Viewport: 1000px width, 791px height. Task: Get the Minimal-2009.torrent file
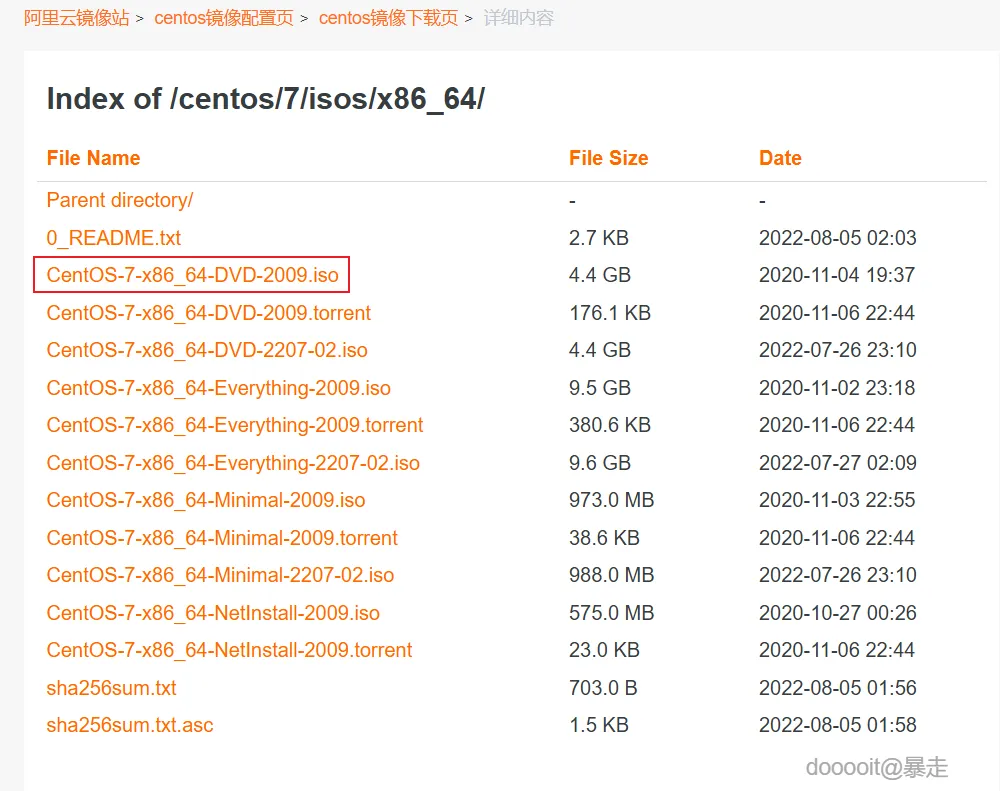click(x=222, y=538)
